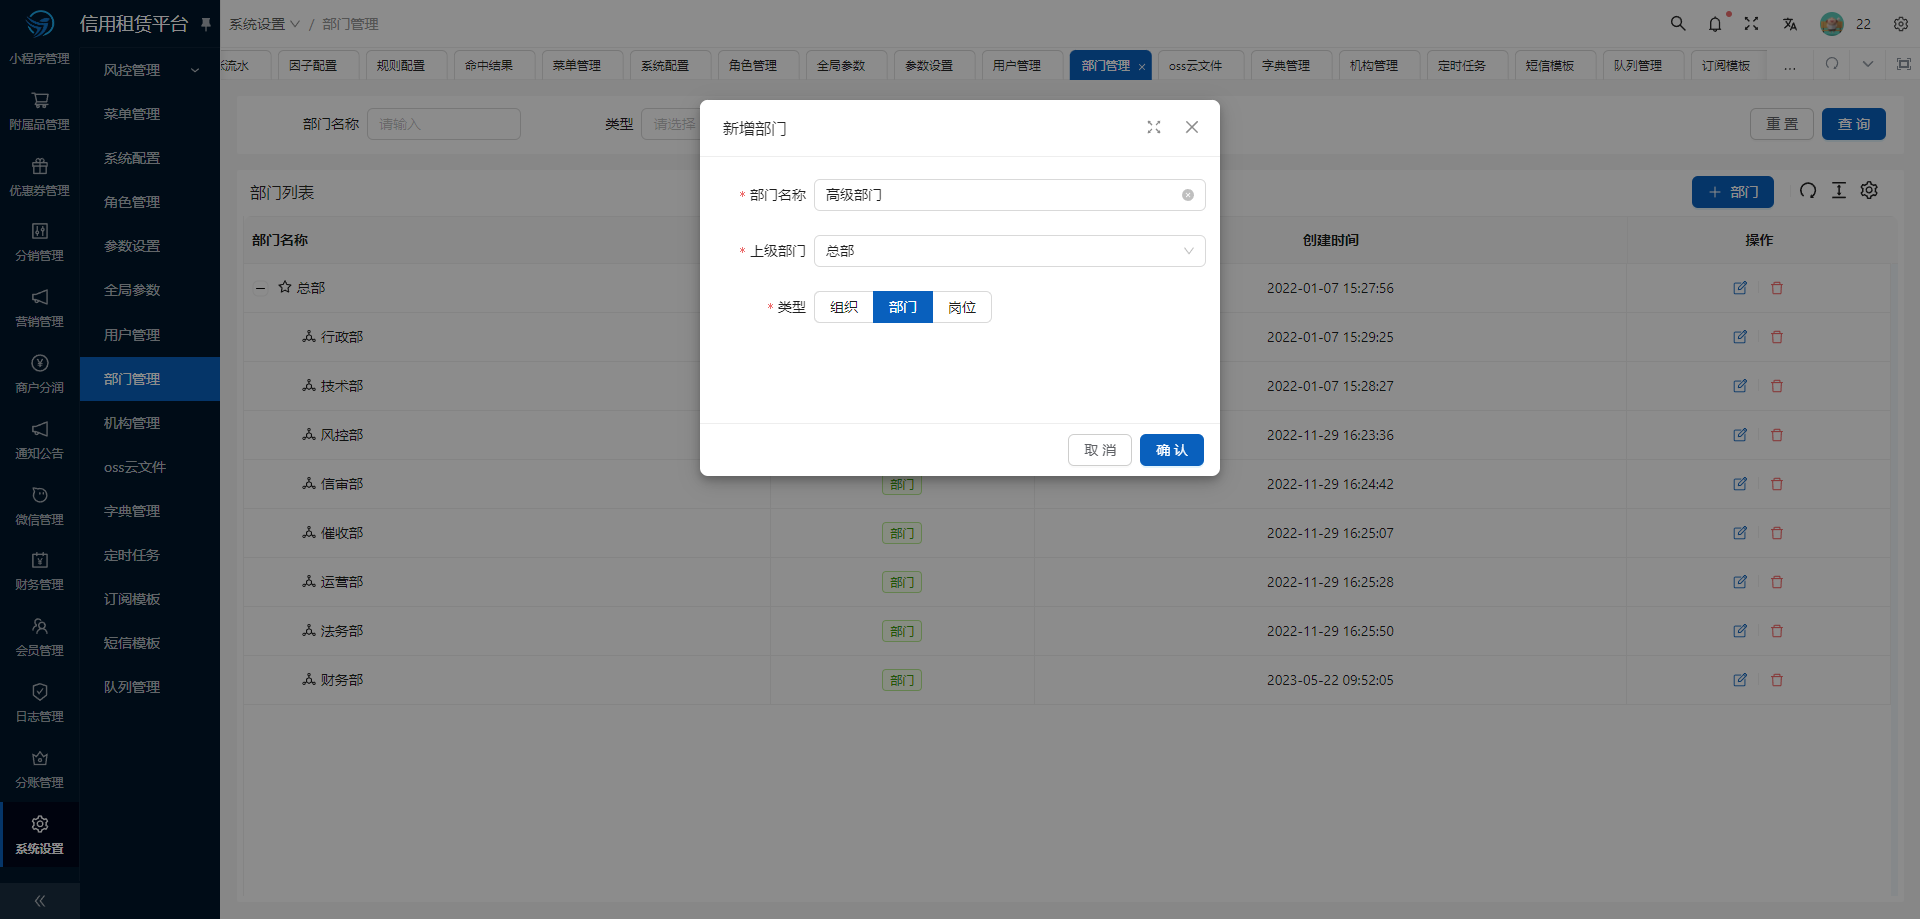Pin the sidebar menu
This screenshot has height=919, width=1920.
tap(206, 24)
